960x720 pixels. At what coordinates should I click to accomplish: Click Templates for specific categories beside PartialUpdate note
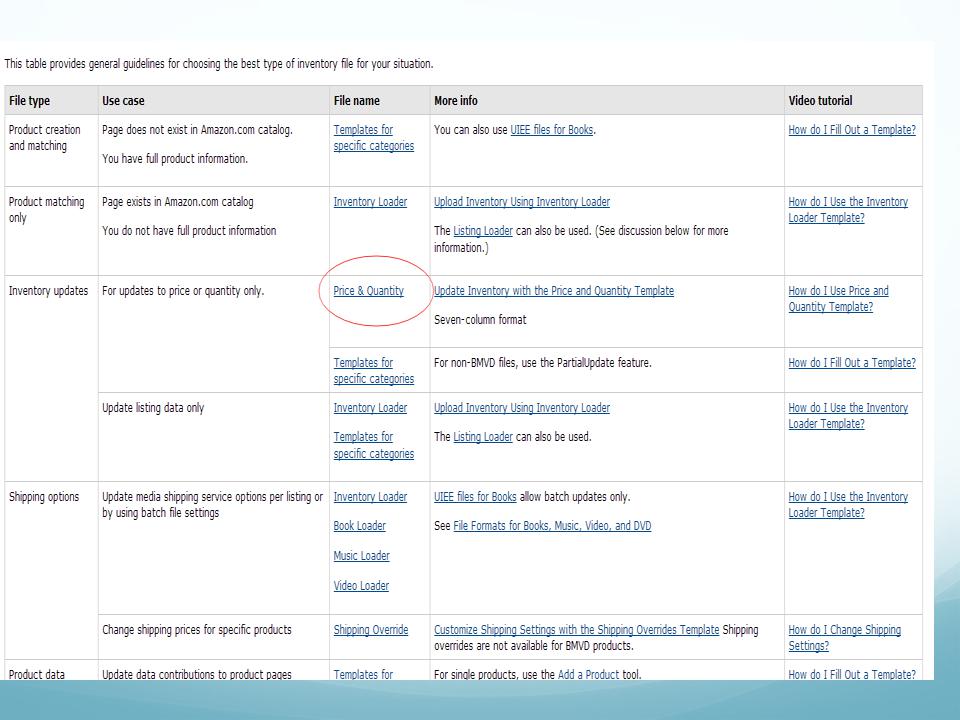373,371
